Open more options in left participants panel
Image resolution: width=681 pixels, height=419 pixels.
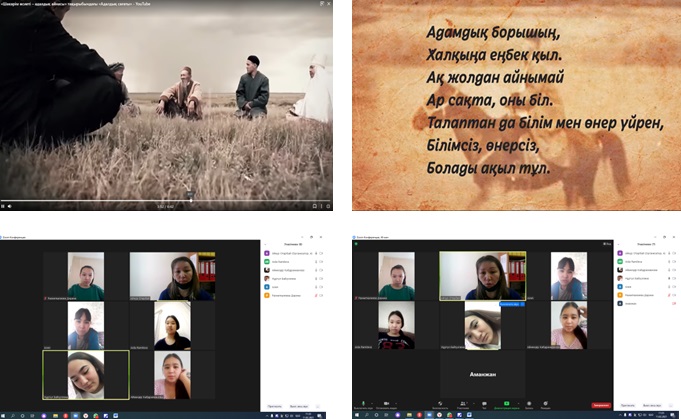[317, 406]
